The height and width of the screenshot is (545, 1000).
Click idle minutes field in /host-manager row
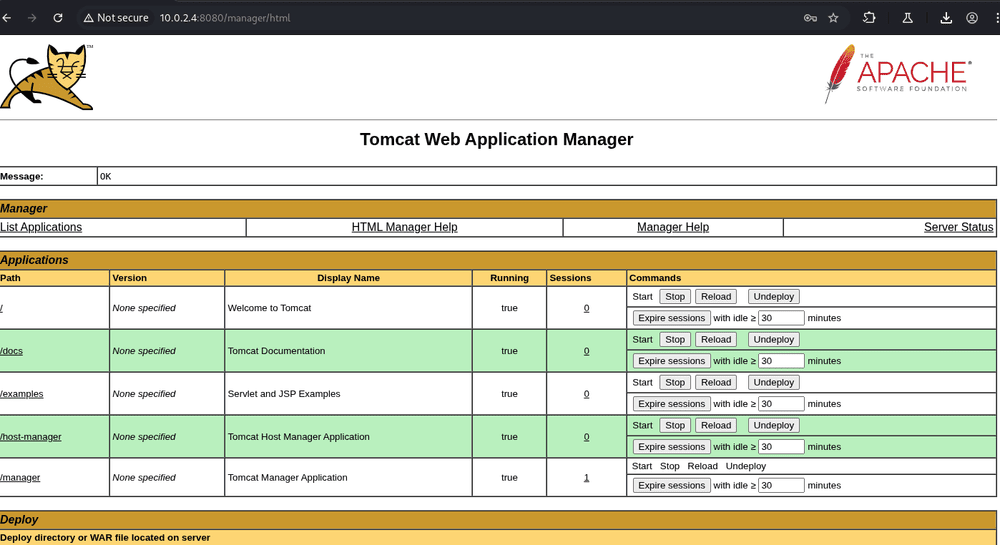pyautogui.click(x=781, y=447)
